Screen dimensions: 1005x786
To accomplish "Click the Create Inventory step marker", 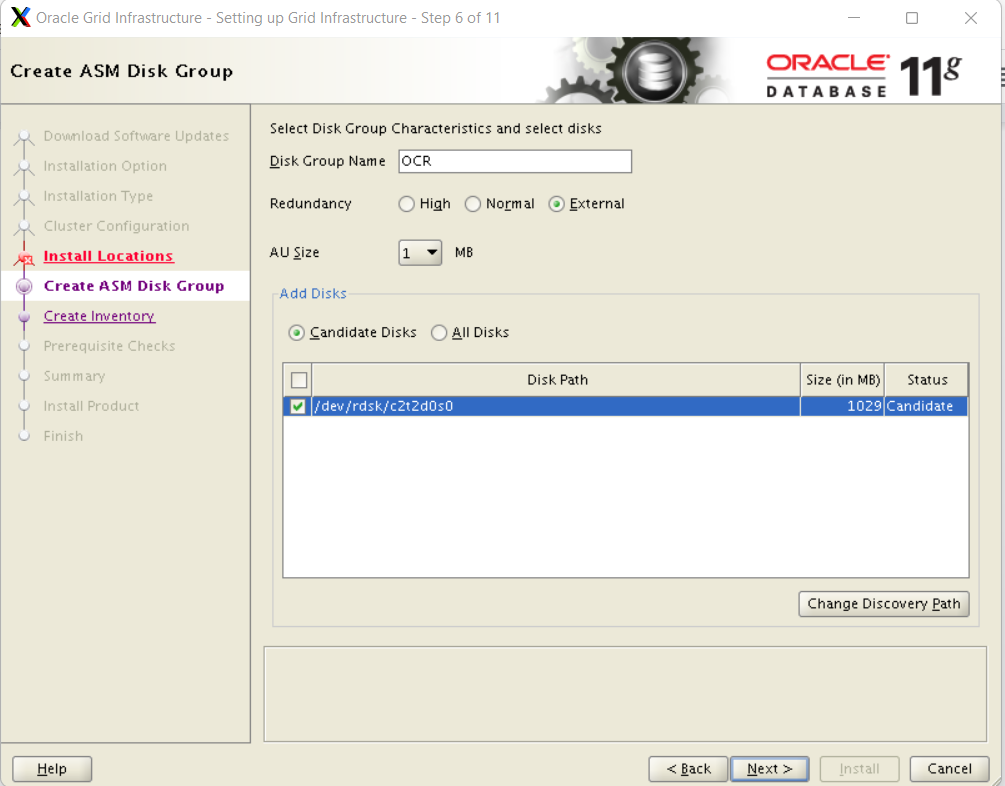I will coord(24,317).
